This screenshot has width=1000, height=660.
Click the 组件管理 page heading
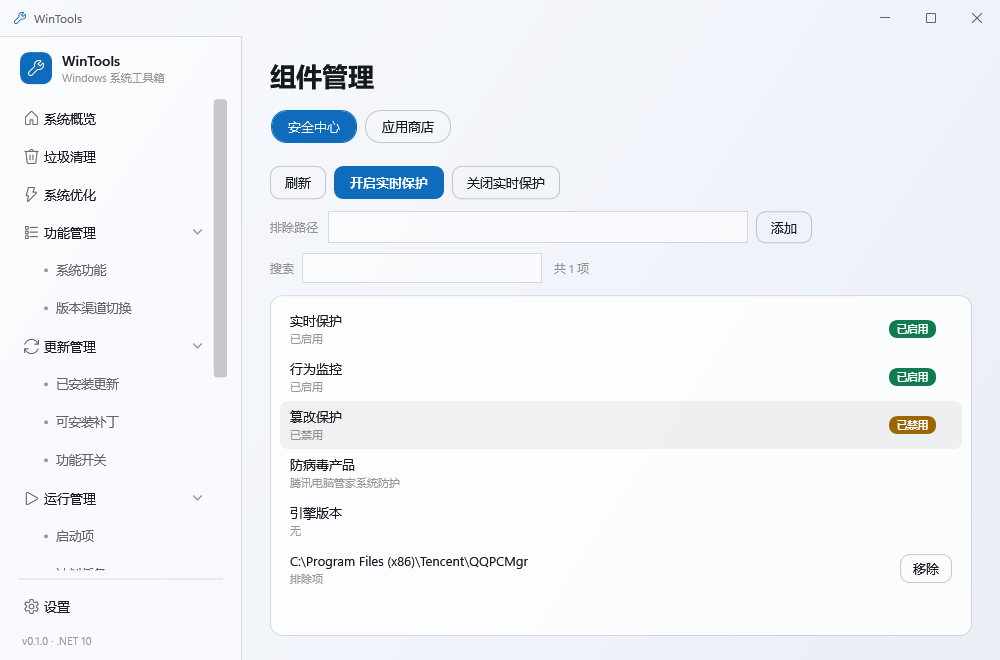click(x=322, y=77)
